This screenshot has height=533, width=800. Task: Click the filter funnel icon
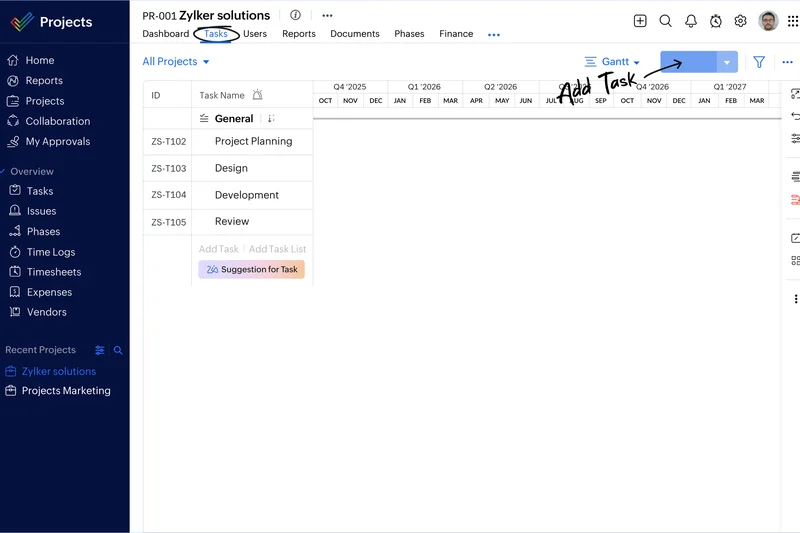[x=759, y=62]
